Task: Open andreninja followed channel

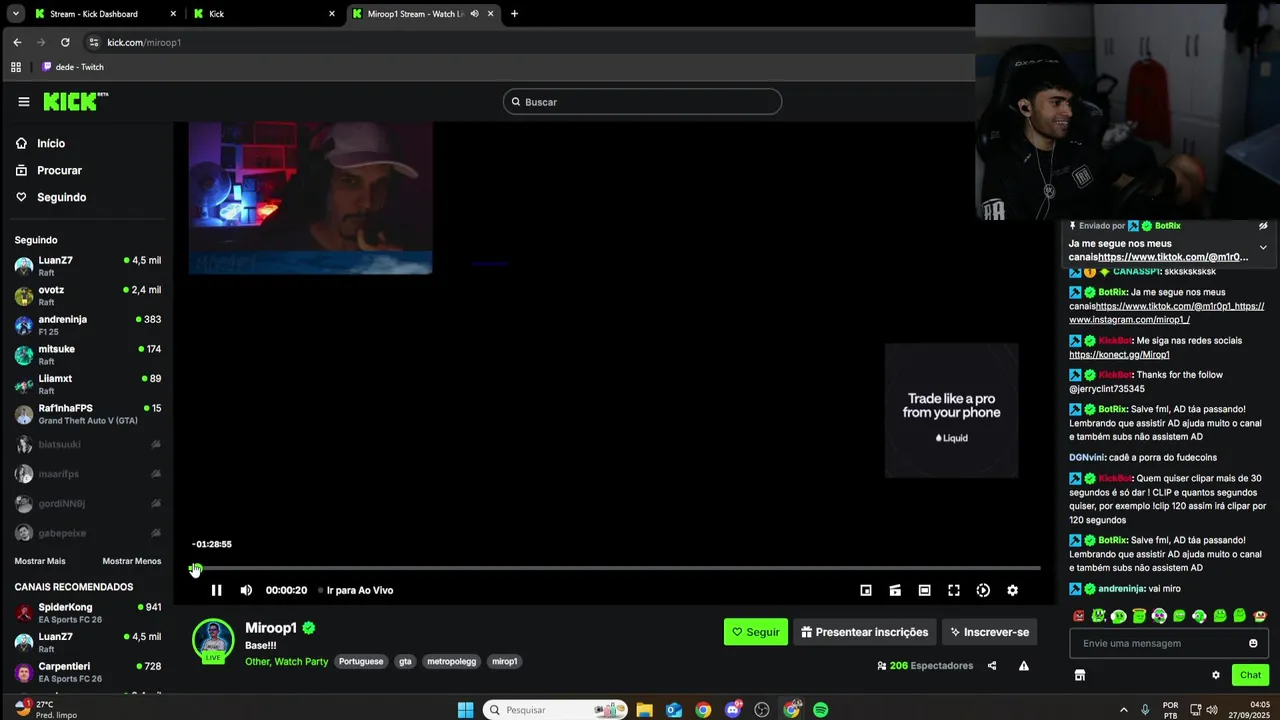Action: (87, 325)
